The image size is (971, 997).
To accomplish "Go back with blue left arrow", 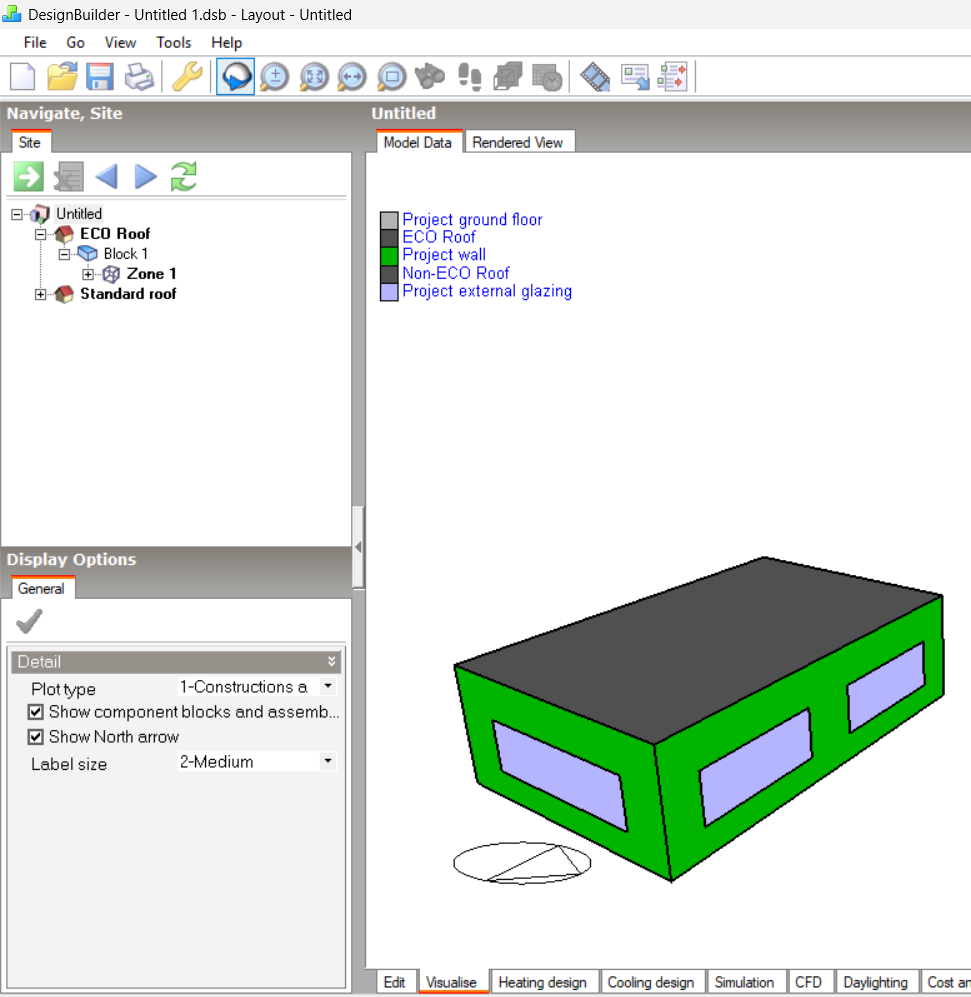I will point(106,177).
